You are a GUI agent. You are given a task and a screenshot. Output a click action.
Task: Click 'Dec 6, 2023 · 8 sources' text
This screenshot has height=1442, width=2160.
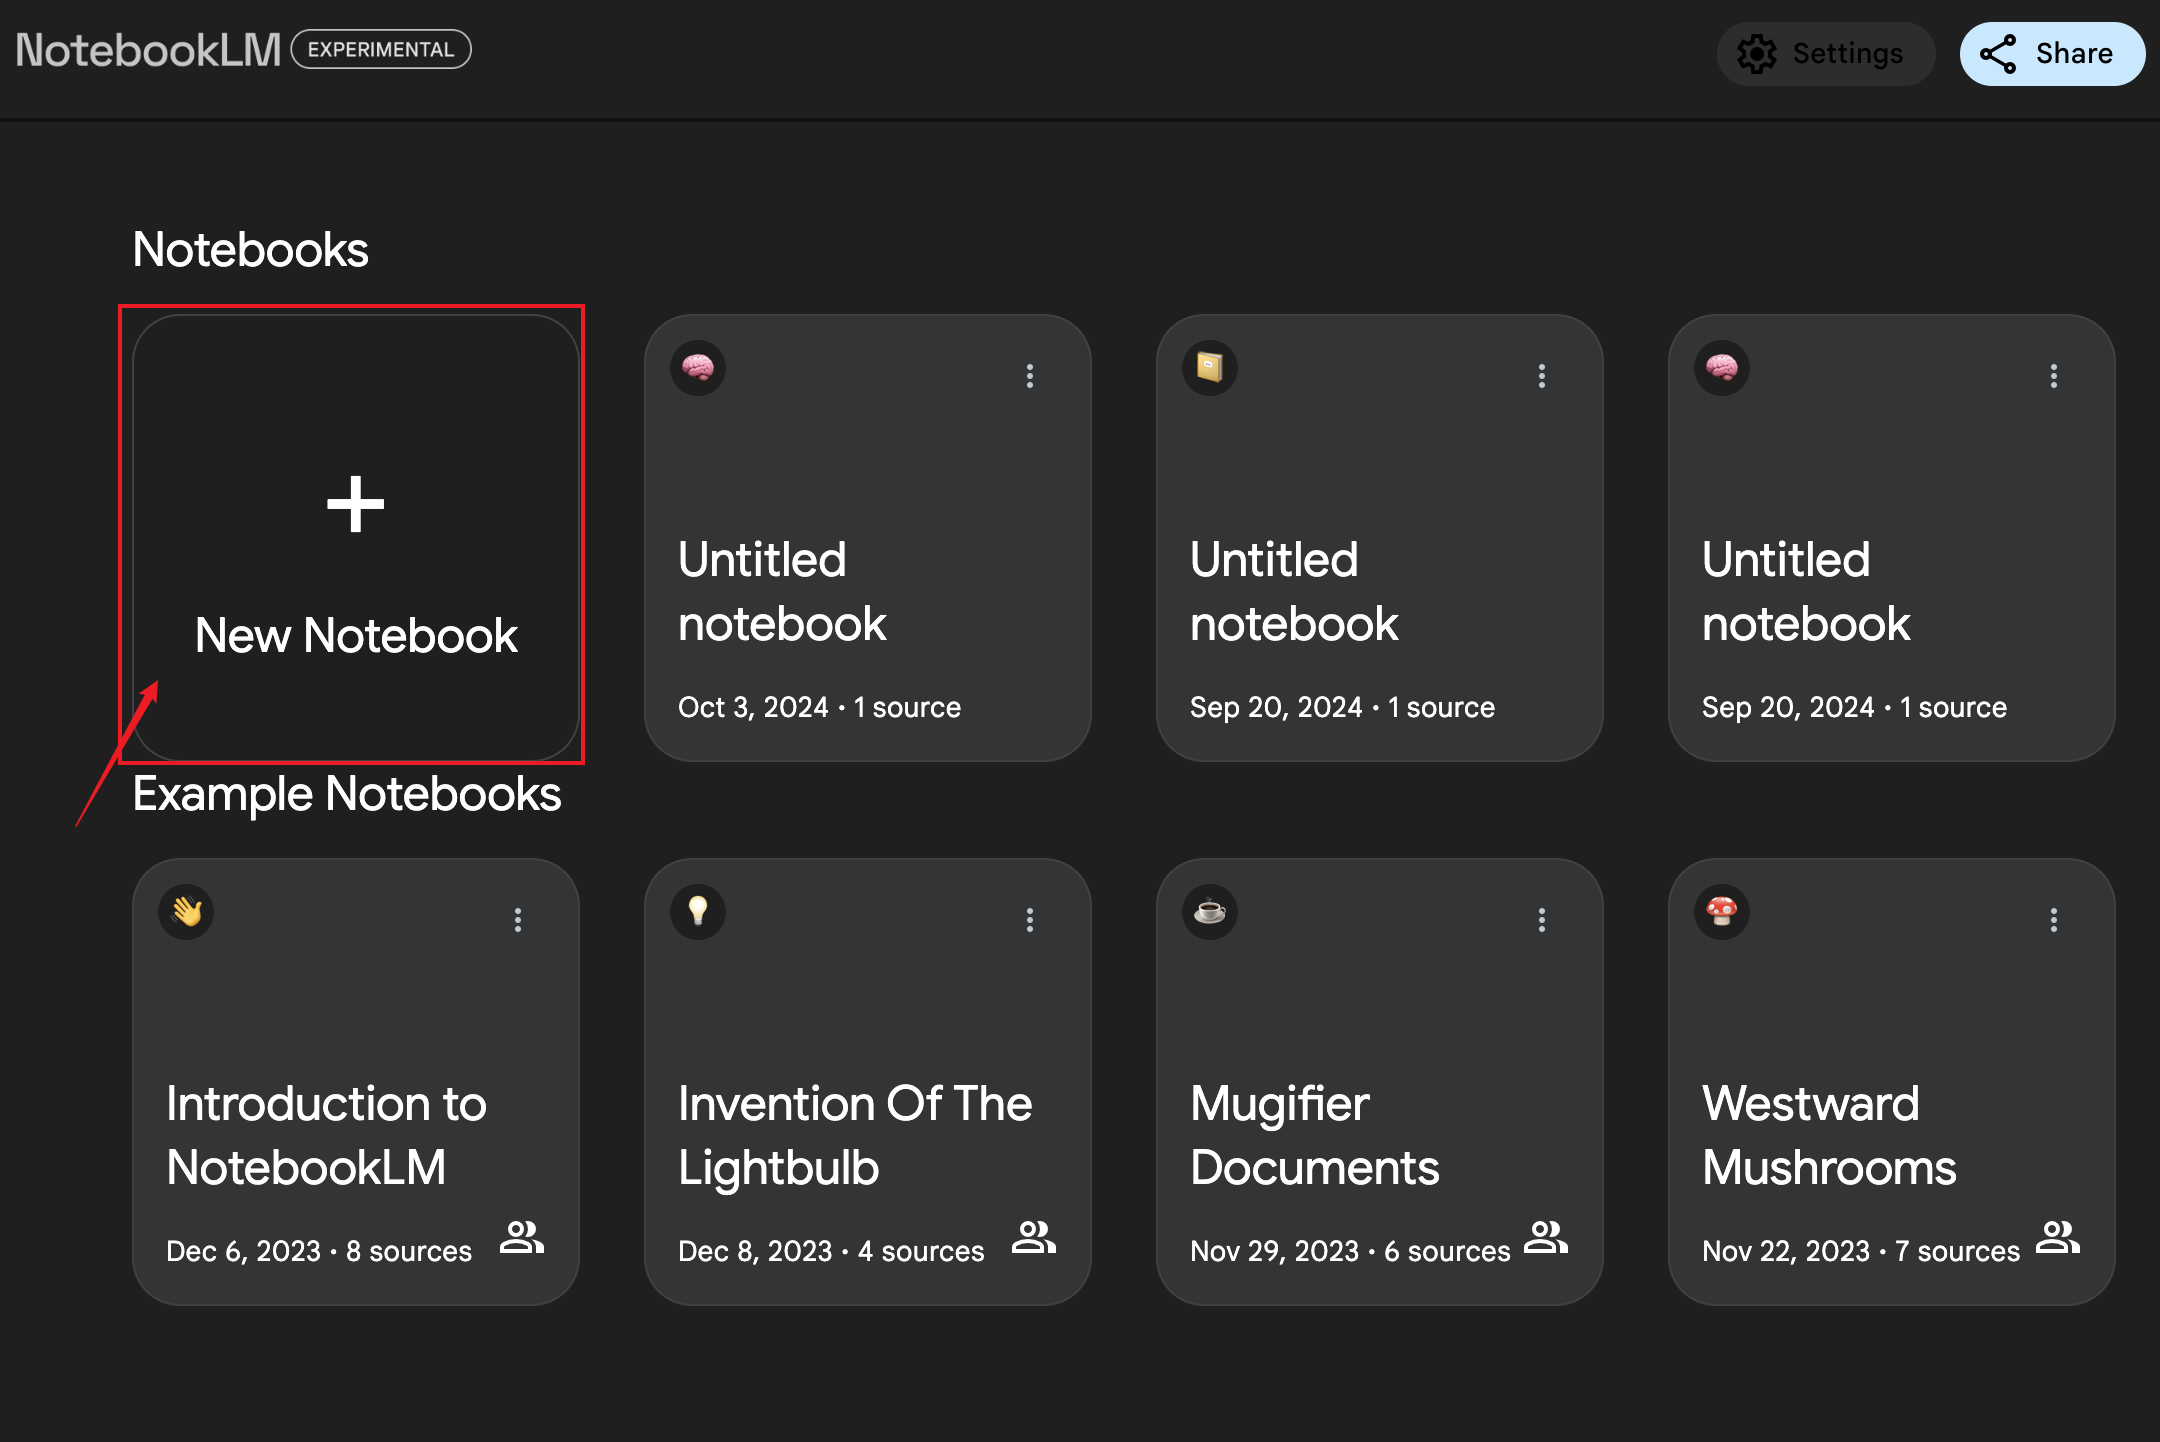[318, 1251]
